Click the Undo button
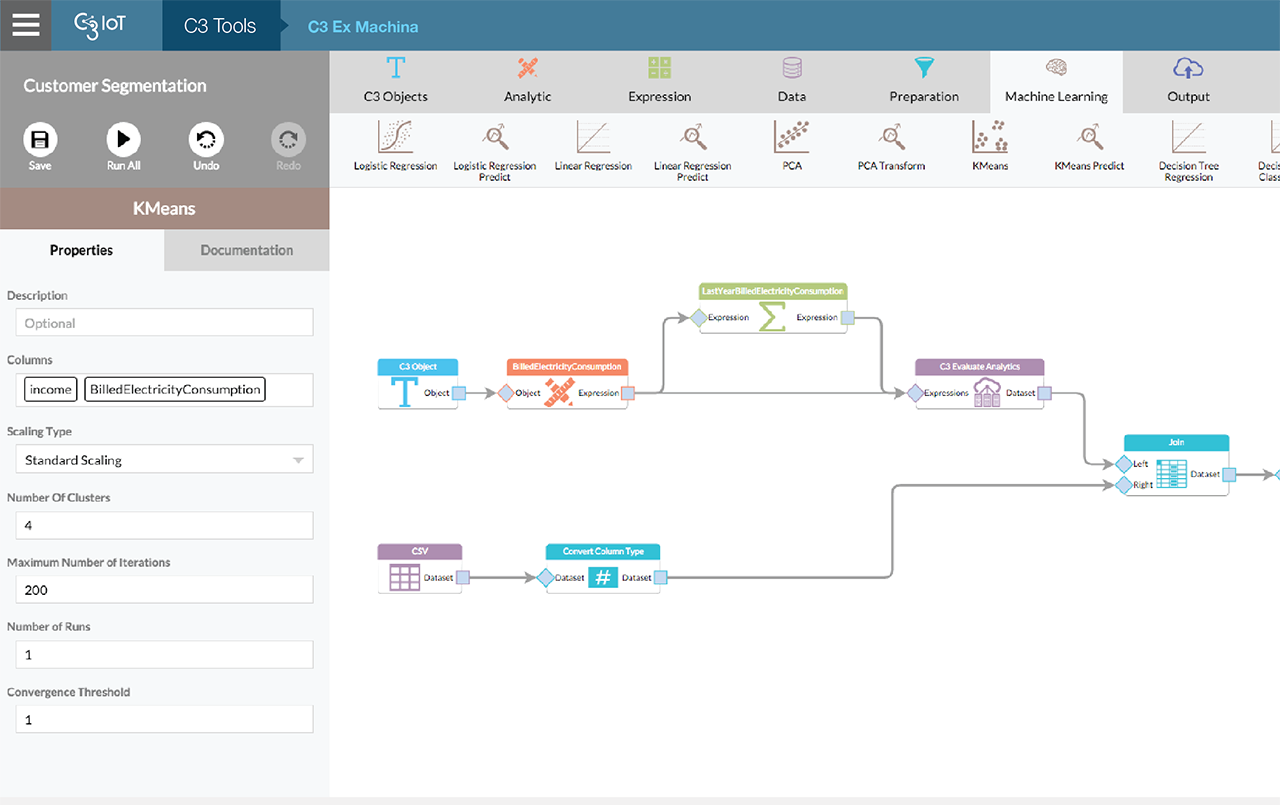The height and width of the screenshot is (805, 1280). 205,146
